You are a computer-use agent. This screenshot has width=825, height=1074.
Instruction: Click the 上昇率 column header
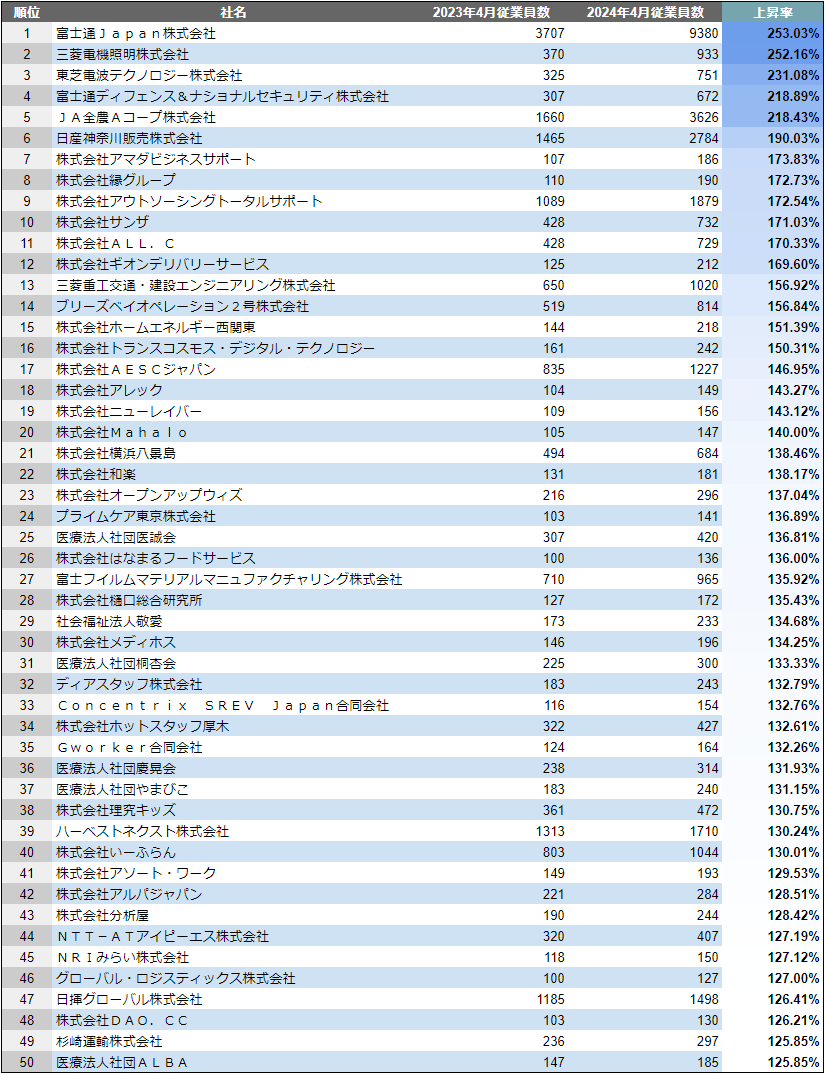point(773,12)
